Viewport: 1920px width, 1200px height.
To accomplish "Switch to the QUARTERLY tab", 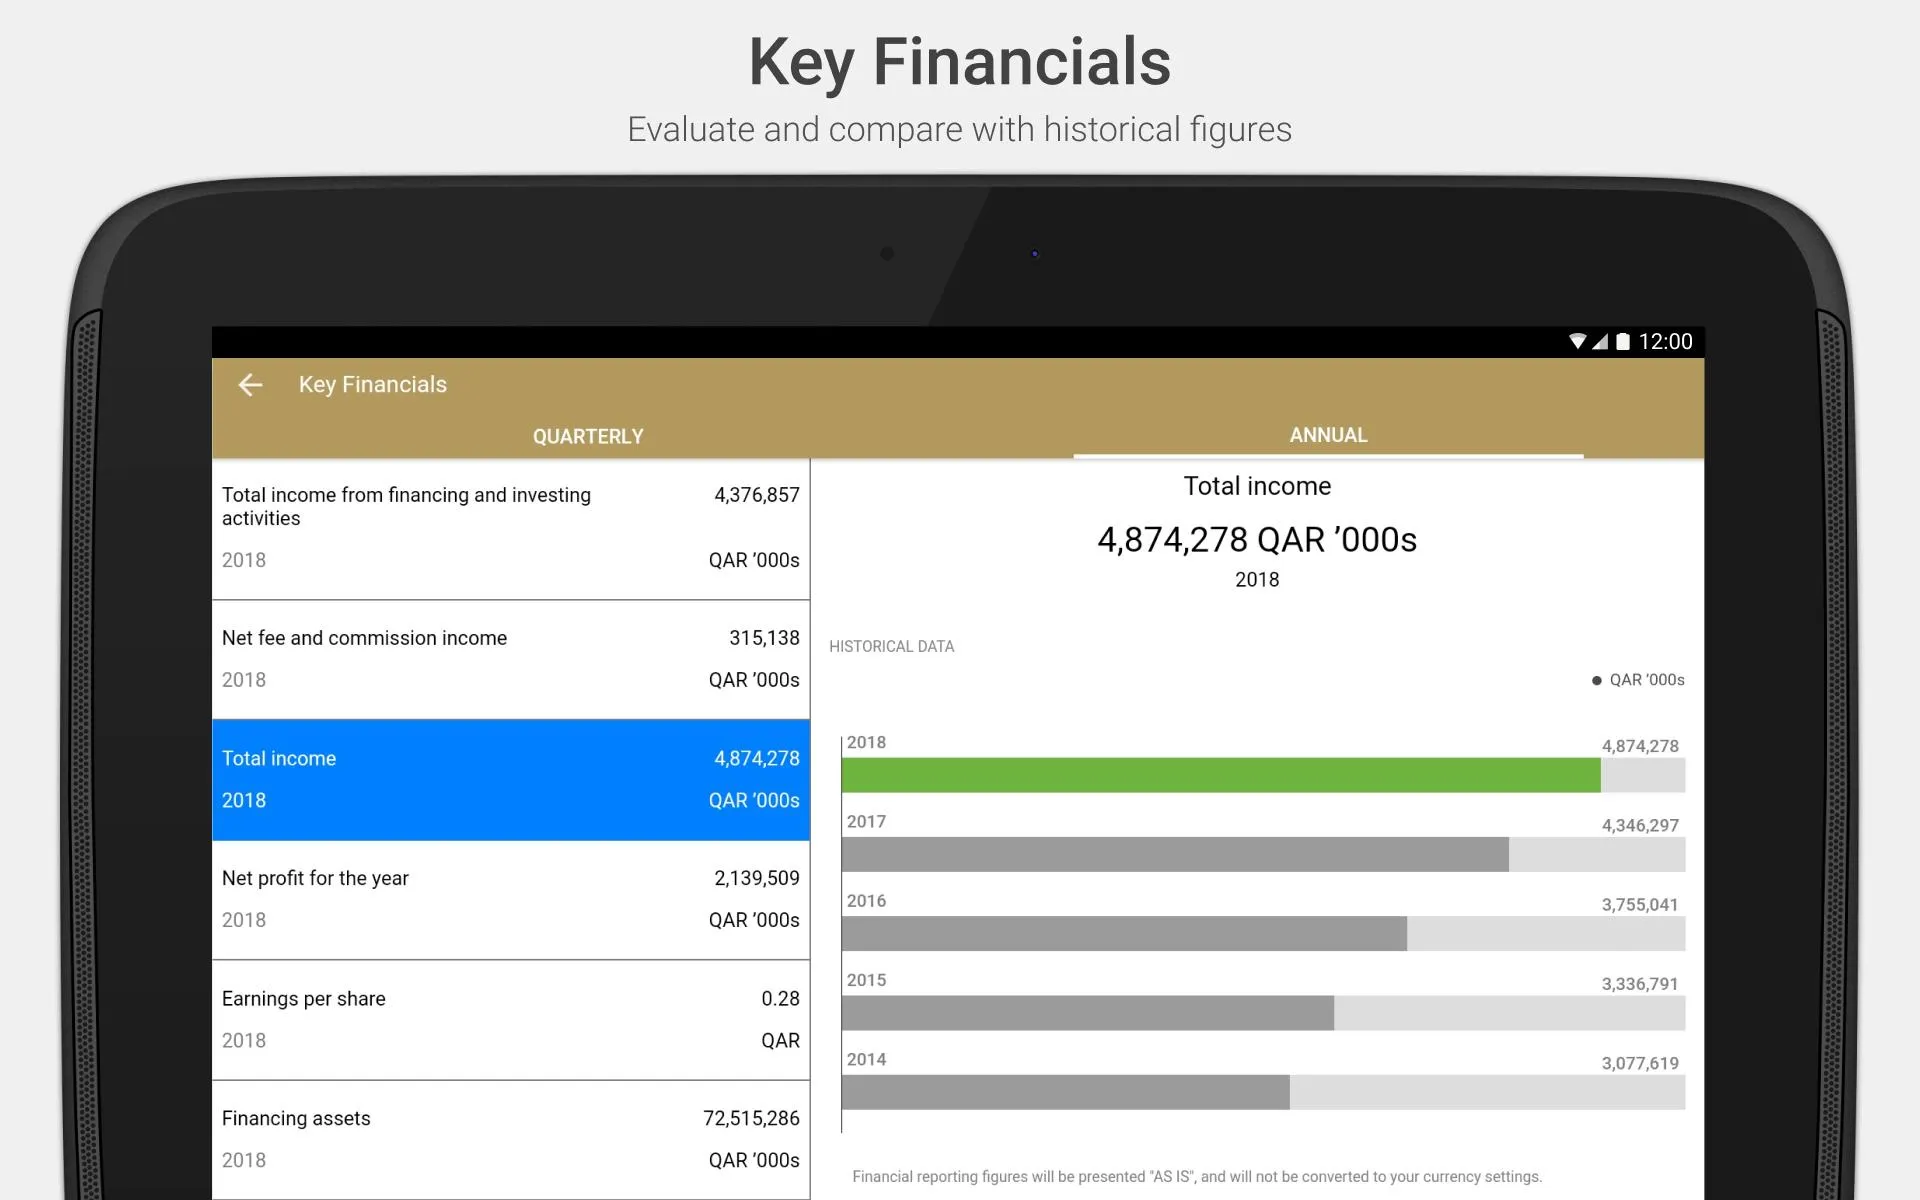I will click(x=588, y=436).
